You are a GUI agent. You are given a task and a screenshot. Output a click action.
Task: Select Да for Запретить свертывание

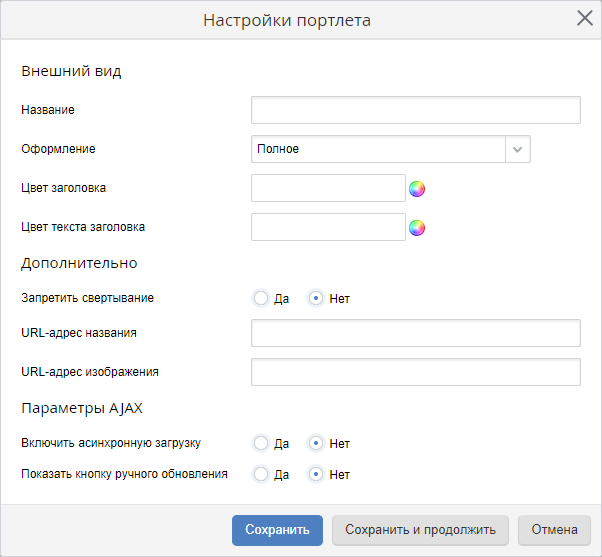tap(261, 298)
